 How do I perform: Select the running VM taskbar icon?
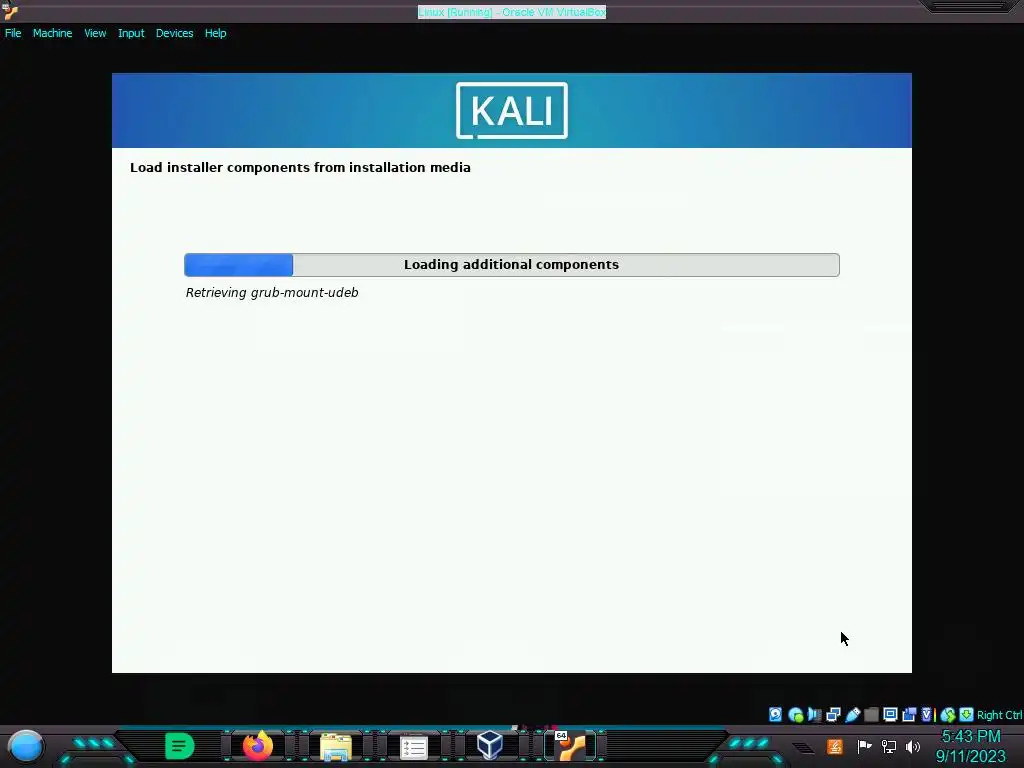click(571, 746)
